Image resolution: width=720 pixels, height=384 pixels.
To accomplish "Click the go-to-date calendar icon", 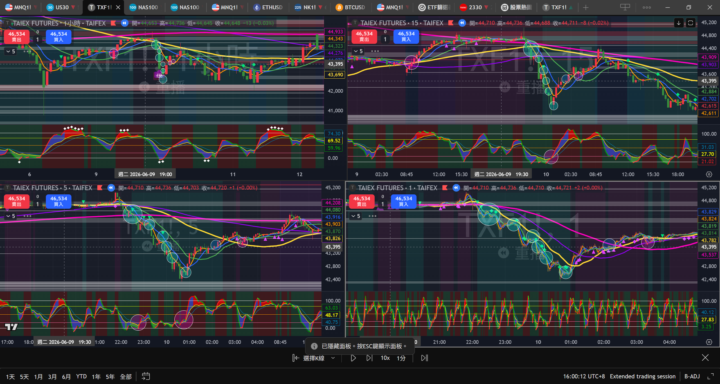I will click(x=146, y=376).
